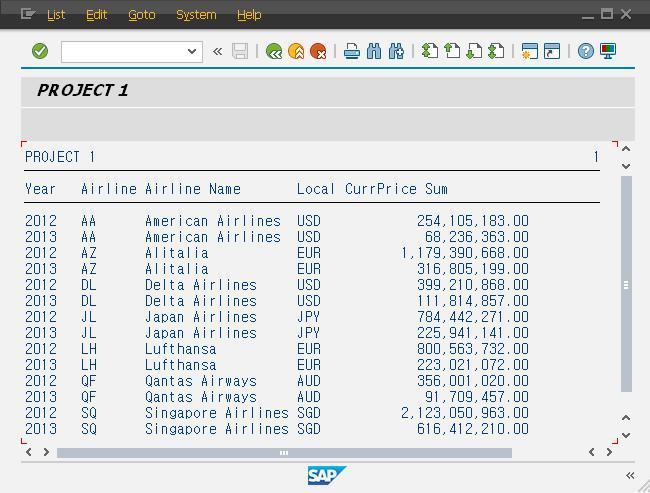
Task: Click the left arrow at horizontal scrollbar start
Action: 28,452
